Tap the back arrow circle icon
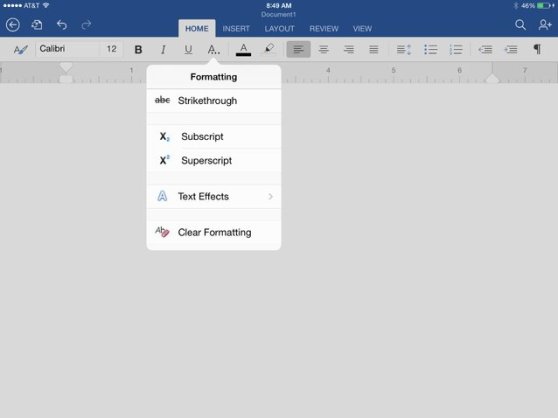The width and height of the screenshot is (558, 418). coord(13,25)
